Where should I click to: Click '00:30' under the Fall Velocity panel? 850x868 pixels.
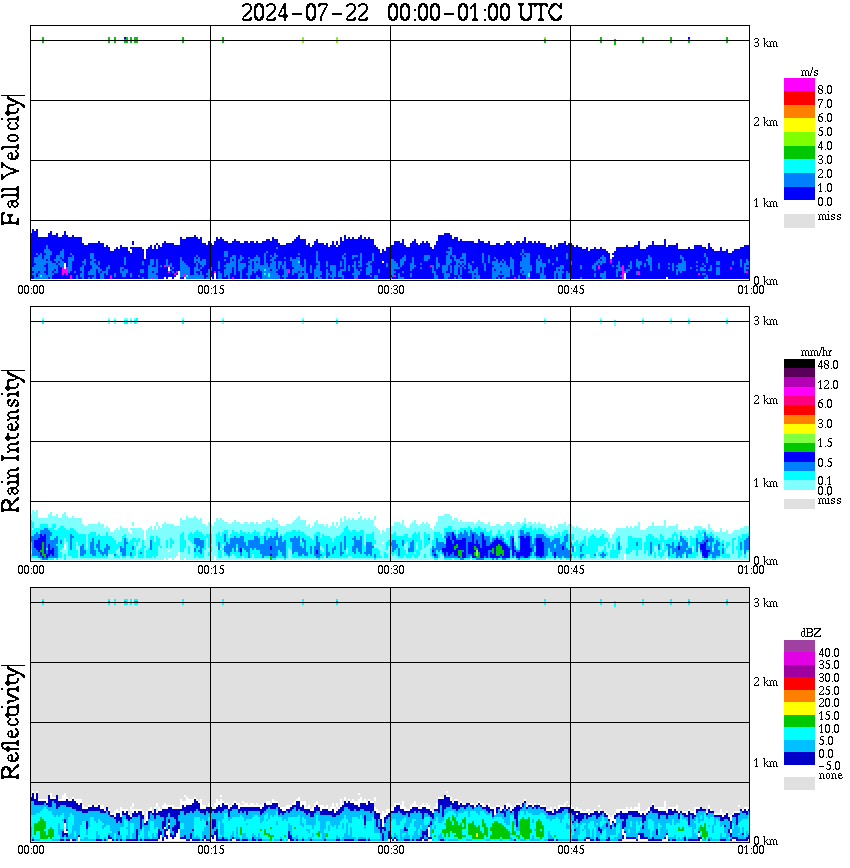pyautogui.click(x=391, y=290)
